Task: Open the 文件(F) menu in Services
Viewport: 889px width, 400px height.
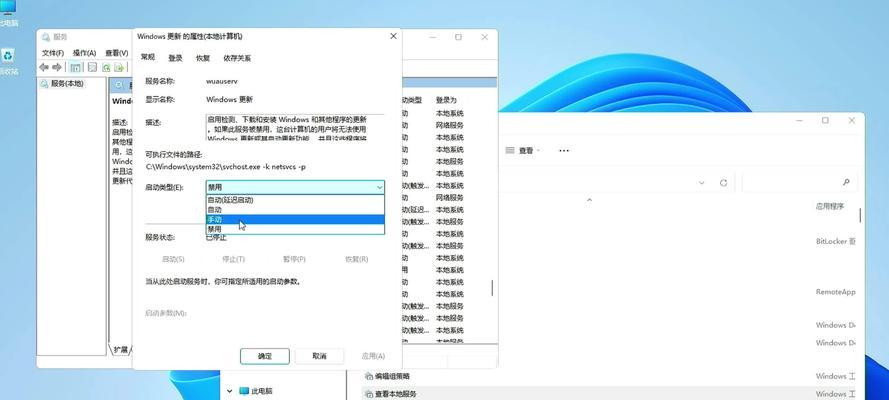Action: pyautogui.click(x=53, y=53)
